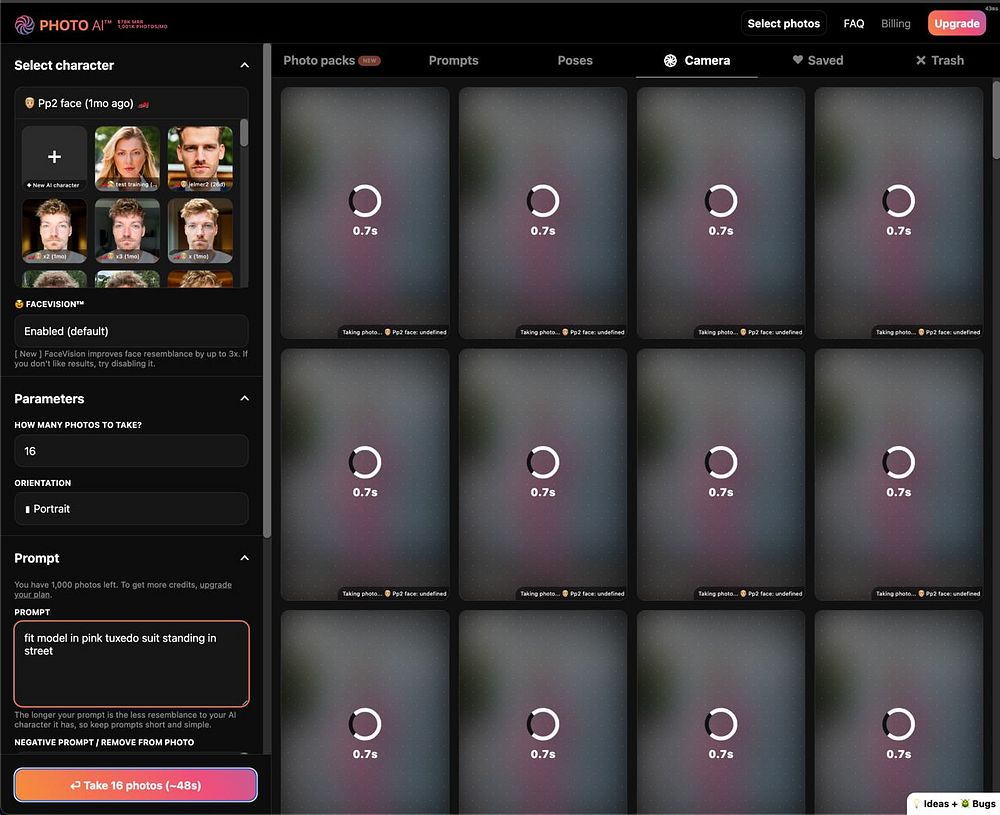Click the MRR stats text beside logo
1000x815 pixels.
click(x=142, y=24)
